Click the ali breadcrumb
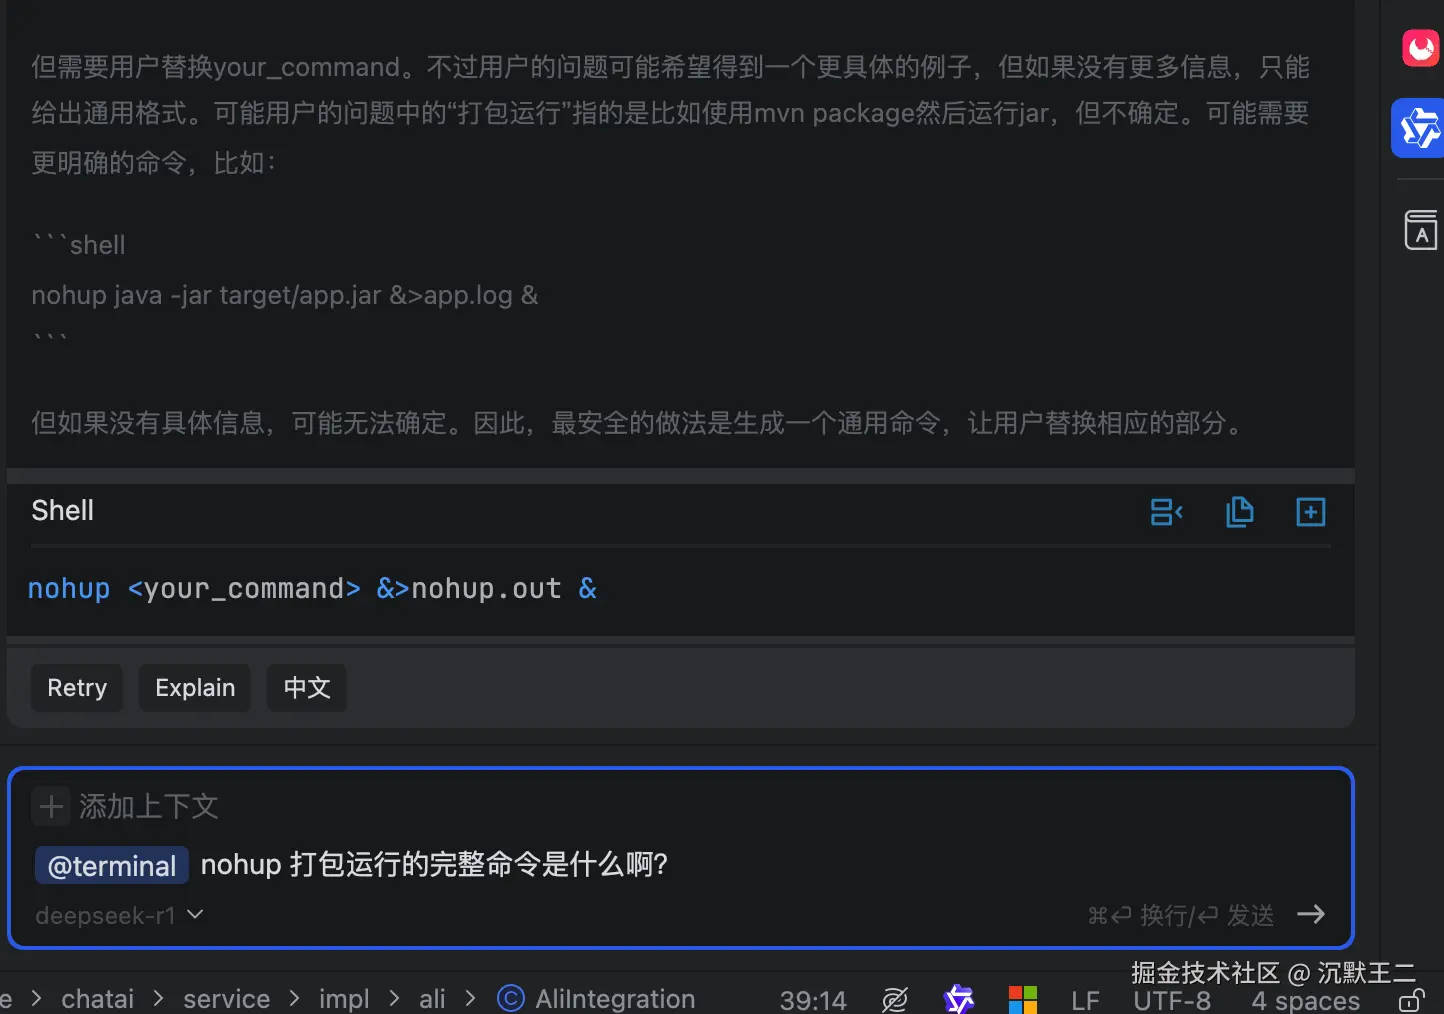1444x1014 pixels. [x=432, y=999]
